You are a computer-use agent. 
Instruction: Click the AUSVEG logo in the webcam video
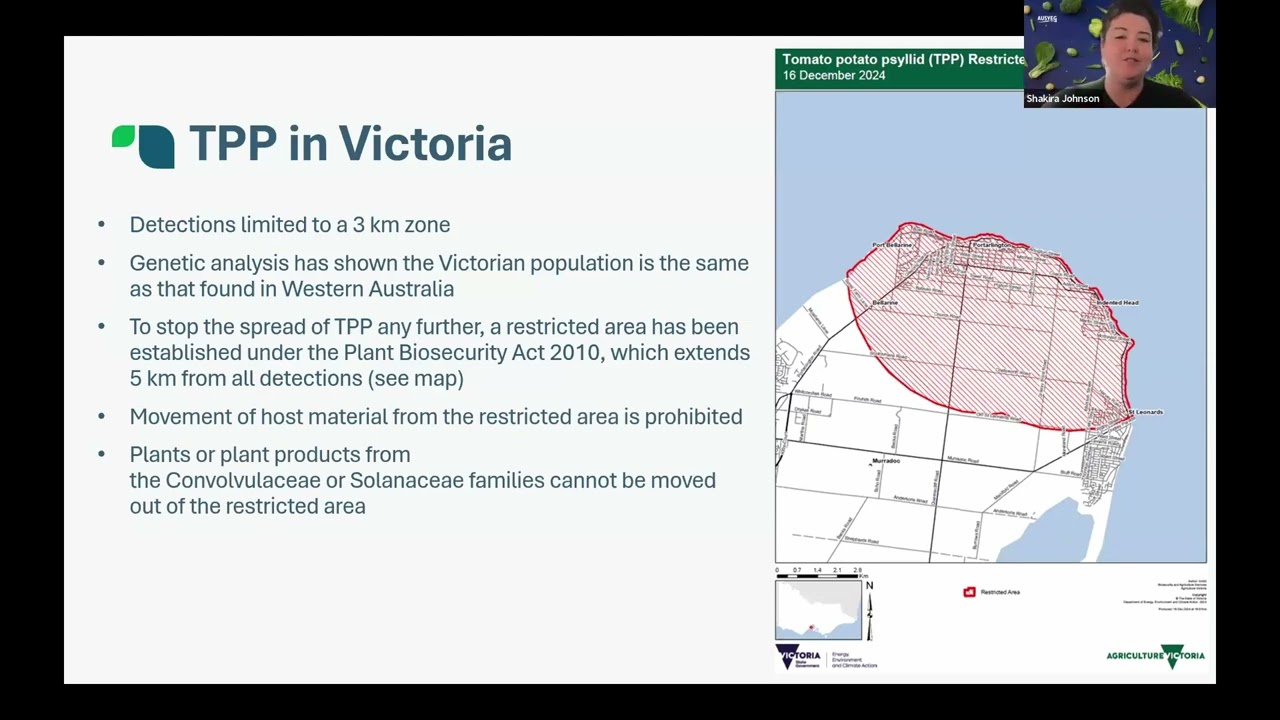point(1047,18)
